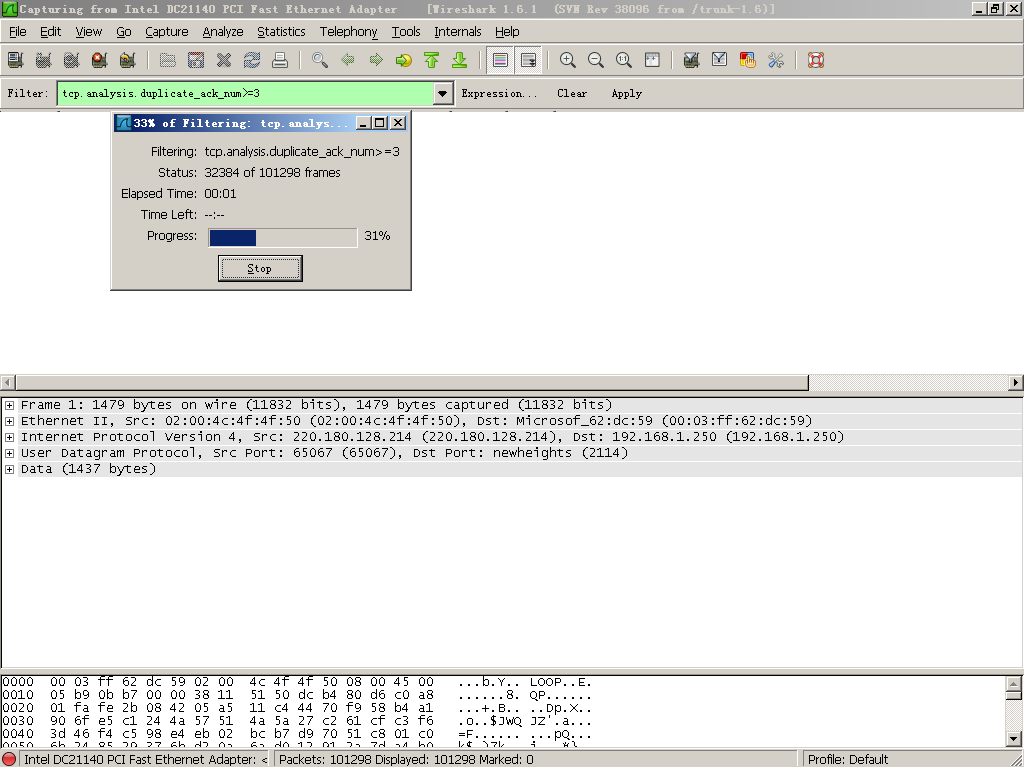Open the Analyze menu
The width and height of the screenshot is (1024, 768).
tap(223, 31)
